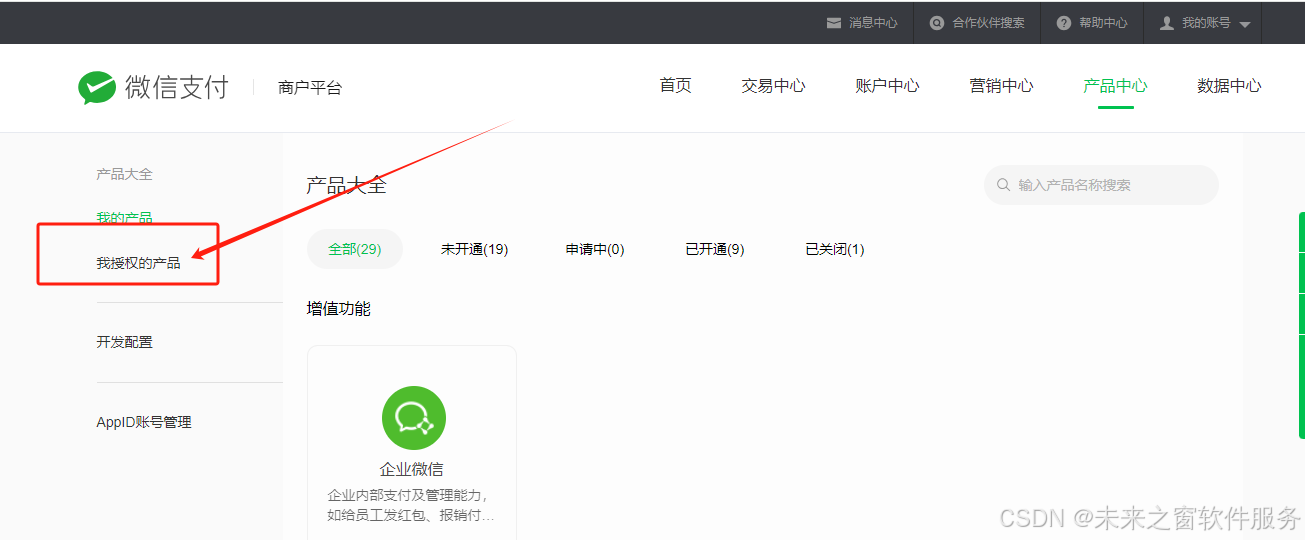Image resolution: width=1305 pixels, height=540 pixels.
Task: Select 我的产品 in the sidebar
Action: point(124,218)
